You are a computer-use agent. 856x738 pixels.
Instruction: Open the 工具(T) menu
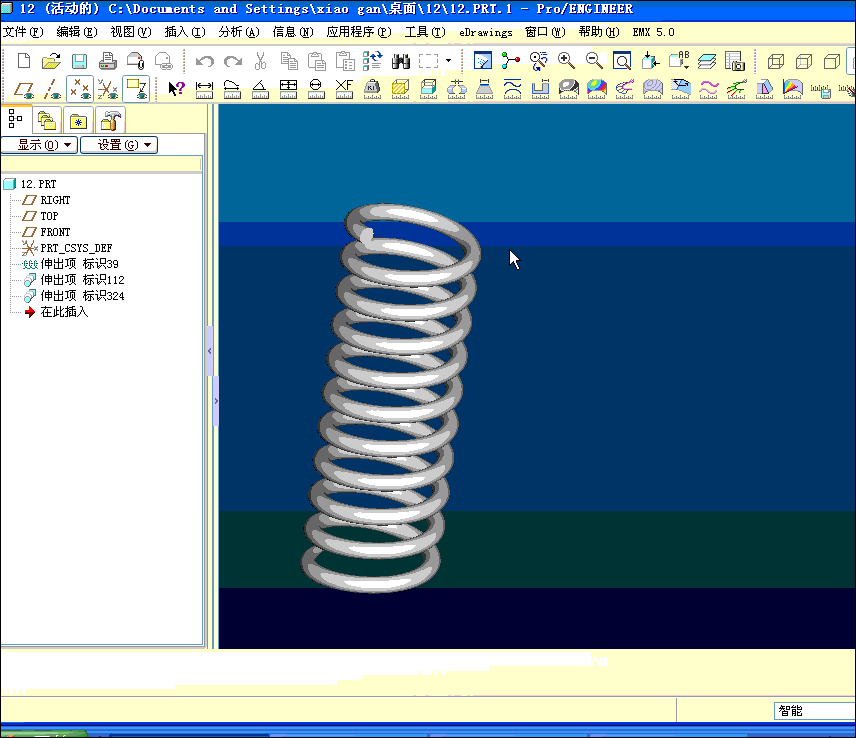point(425,32)
